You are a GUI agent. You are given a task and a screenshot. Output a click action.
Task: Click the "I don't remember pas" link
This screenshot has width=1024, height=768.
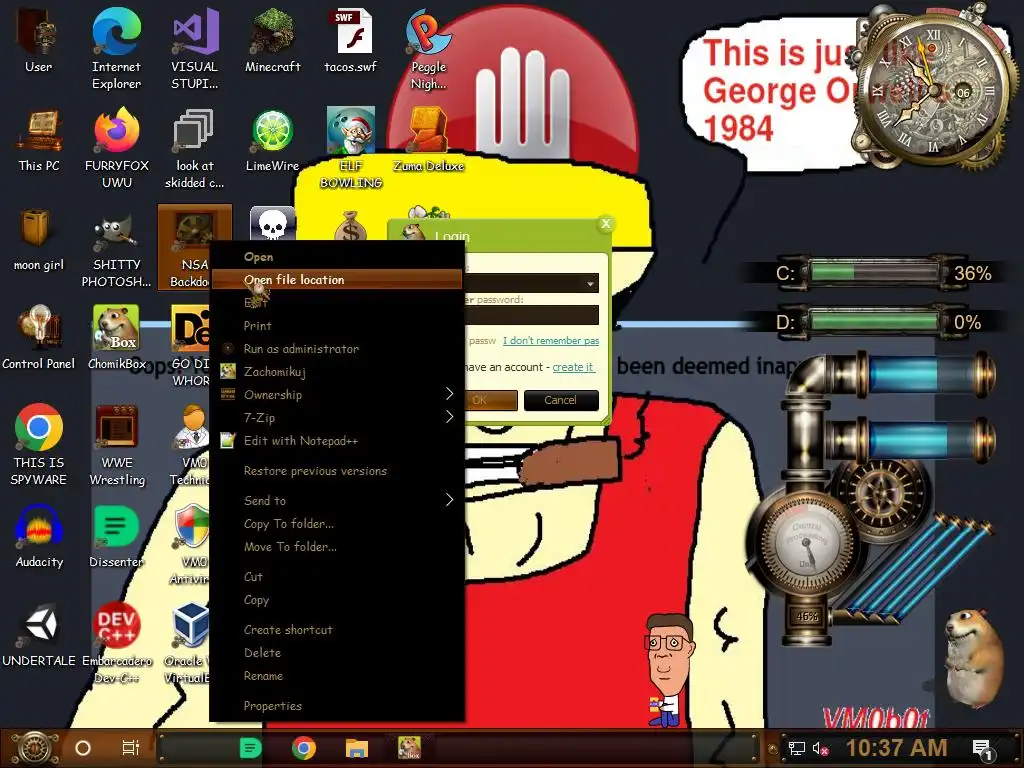[551, 340]
